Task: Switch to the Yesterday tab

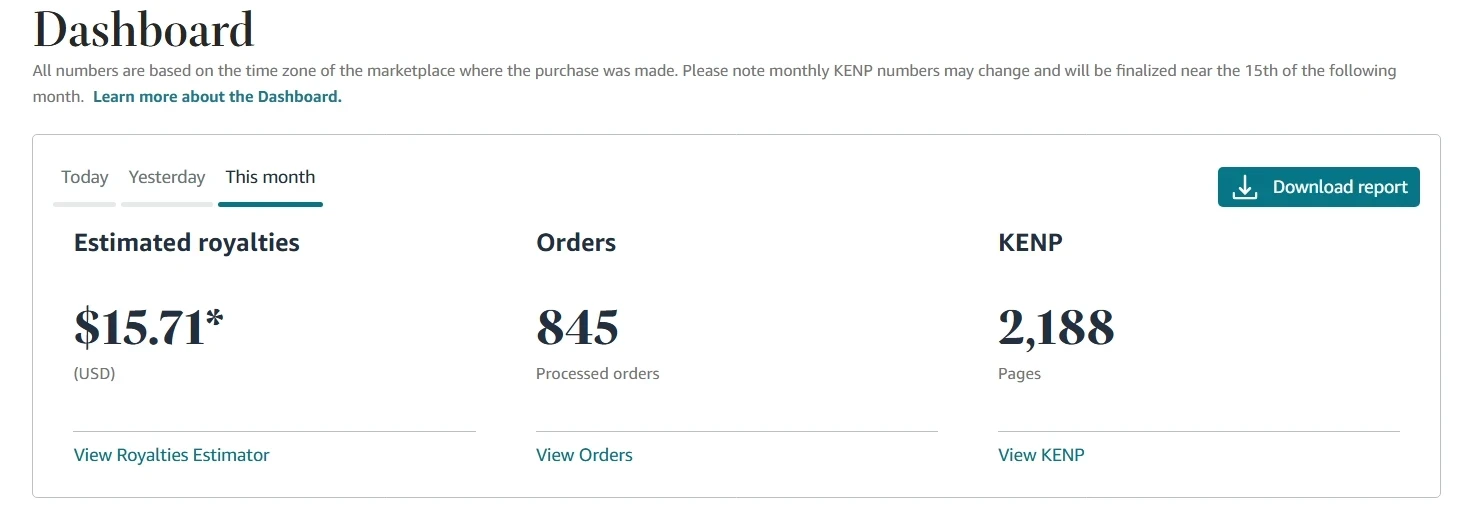Action: tap(167, 177)
